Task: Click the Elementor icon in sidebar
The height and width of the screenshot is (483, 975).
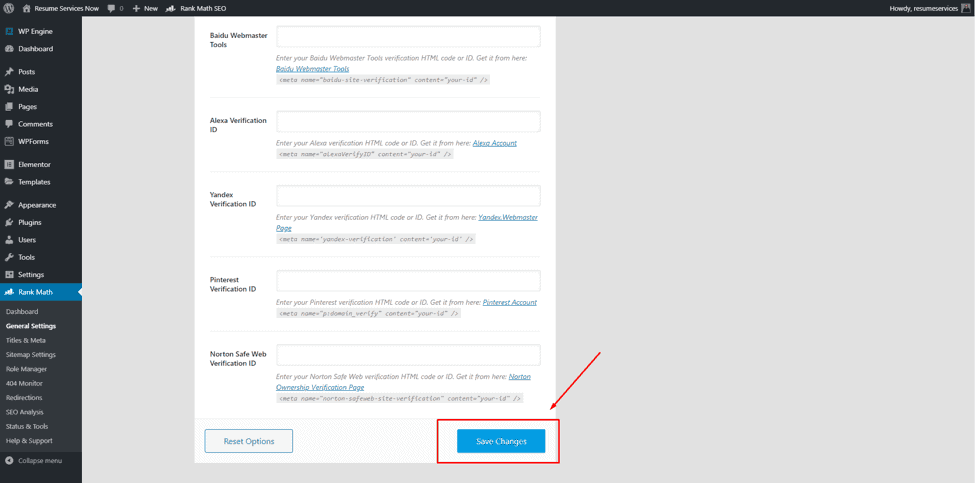Action: (x=9, y=164)
